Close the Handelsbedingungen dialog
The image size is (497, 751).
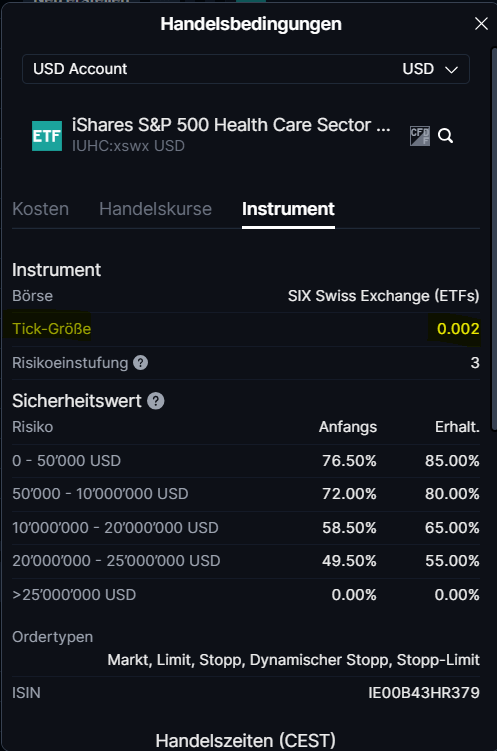coord(481,23)
